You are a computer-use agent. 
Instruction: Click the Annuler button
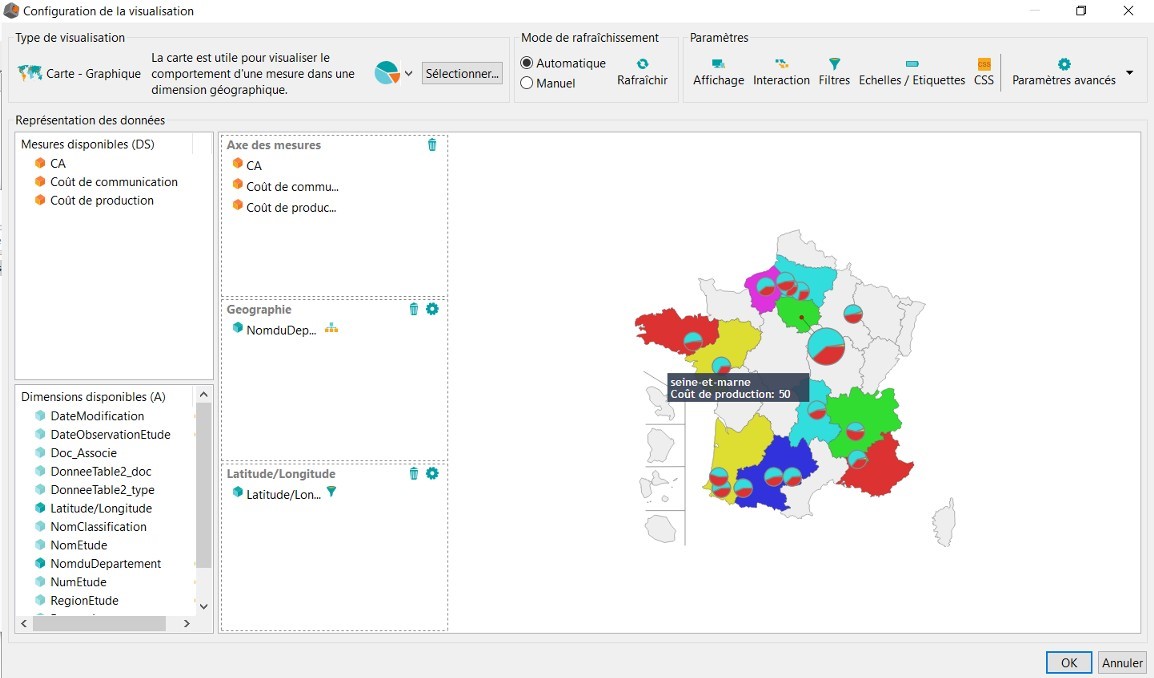point(1122,662)
